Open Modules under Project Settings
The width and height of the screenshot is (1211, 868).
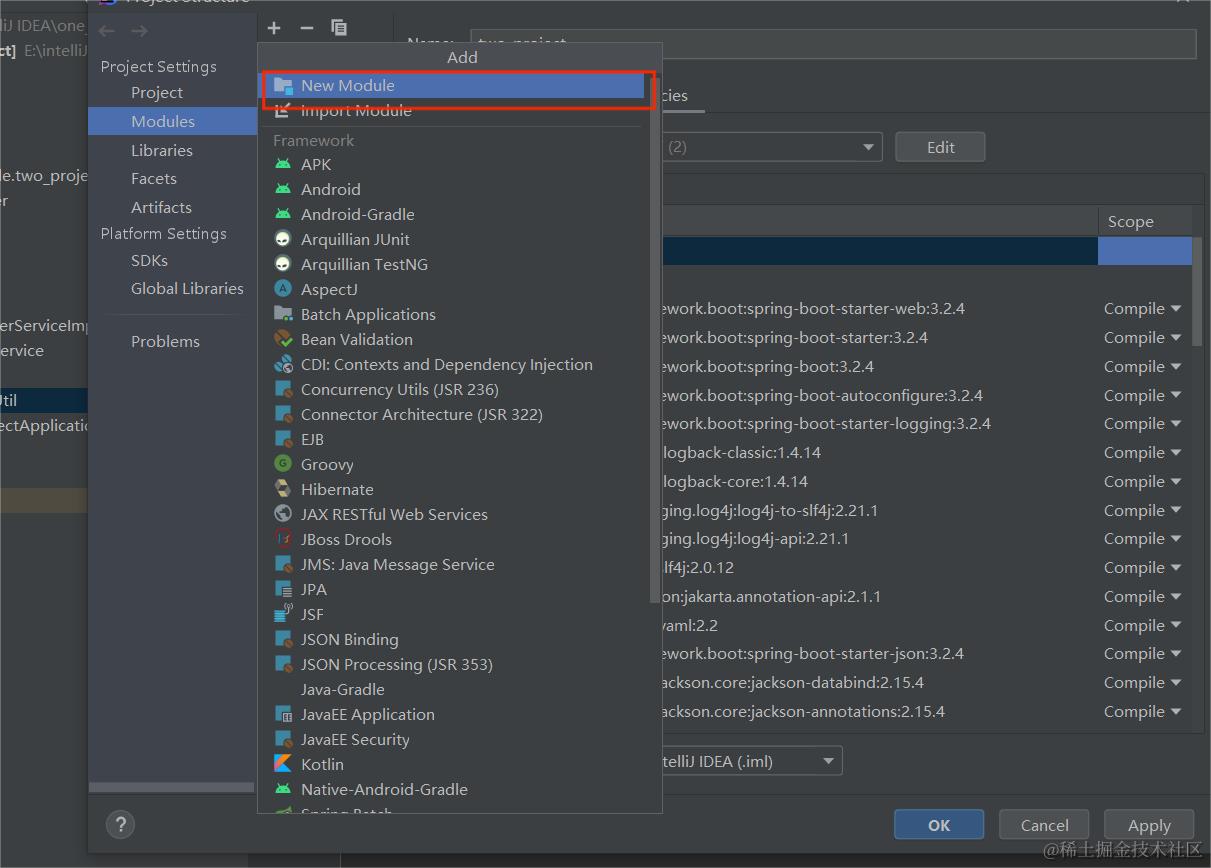point(173,121)
